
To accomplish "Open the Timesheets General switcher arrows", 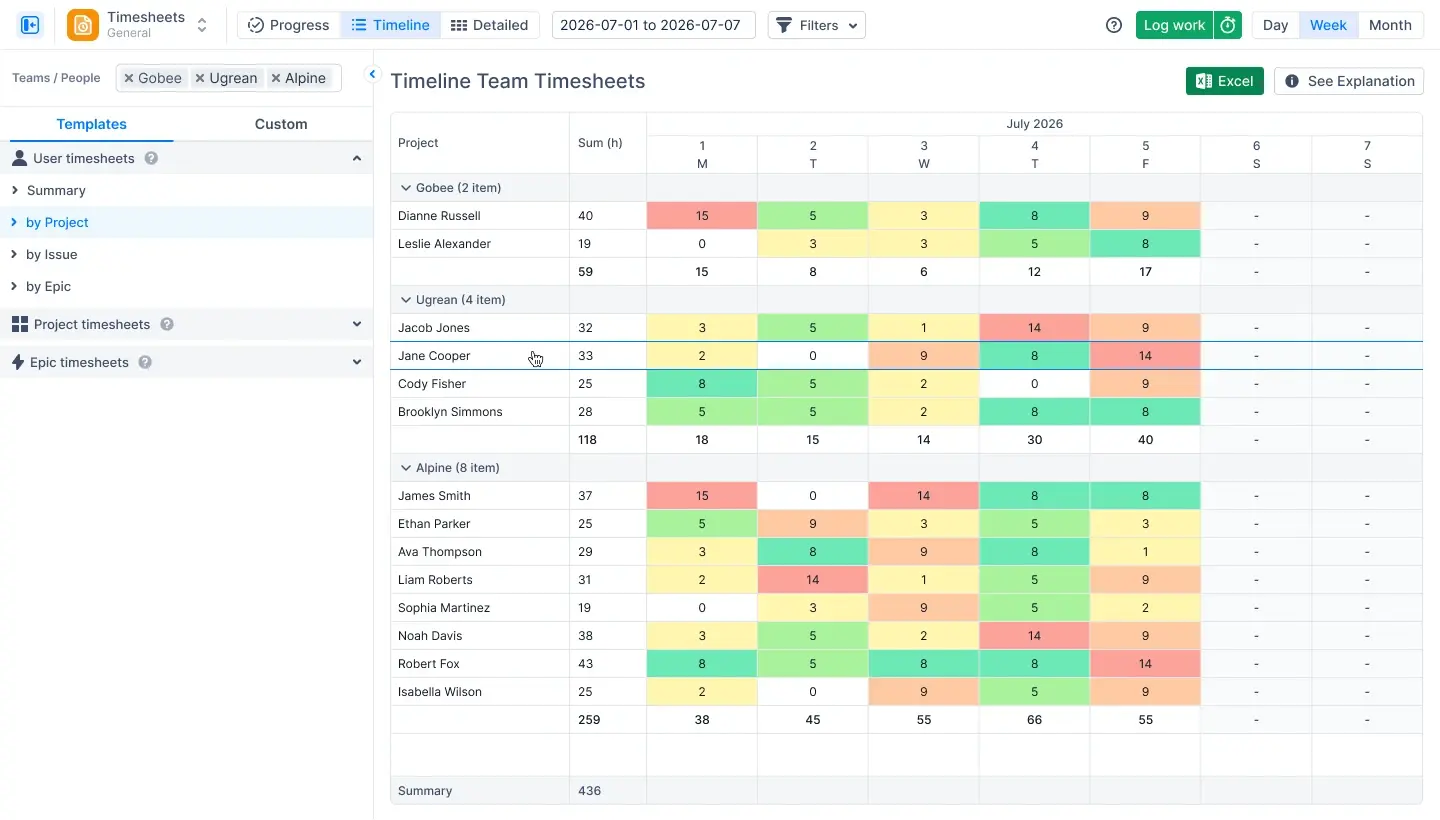I will pos(202,25).
